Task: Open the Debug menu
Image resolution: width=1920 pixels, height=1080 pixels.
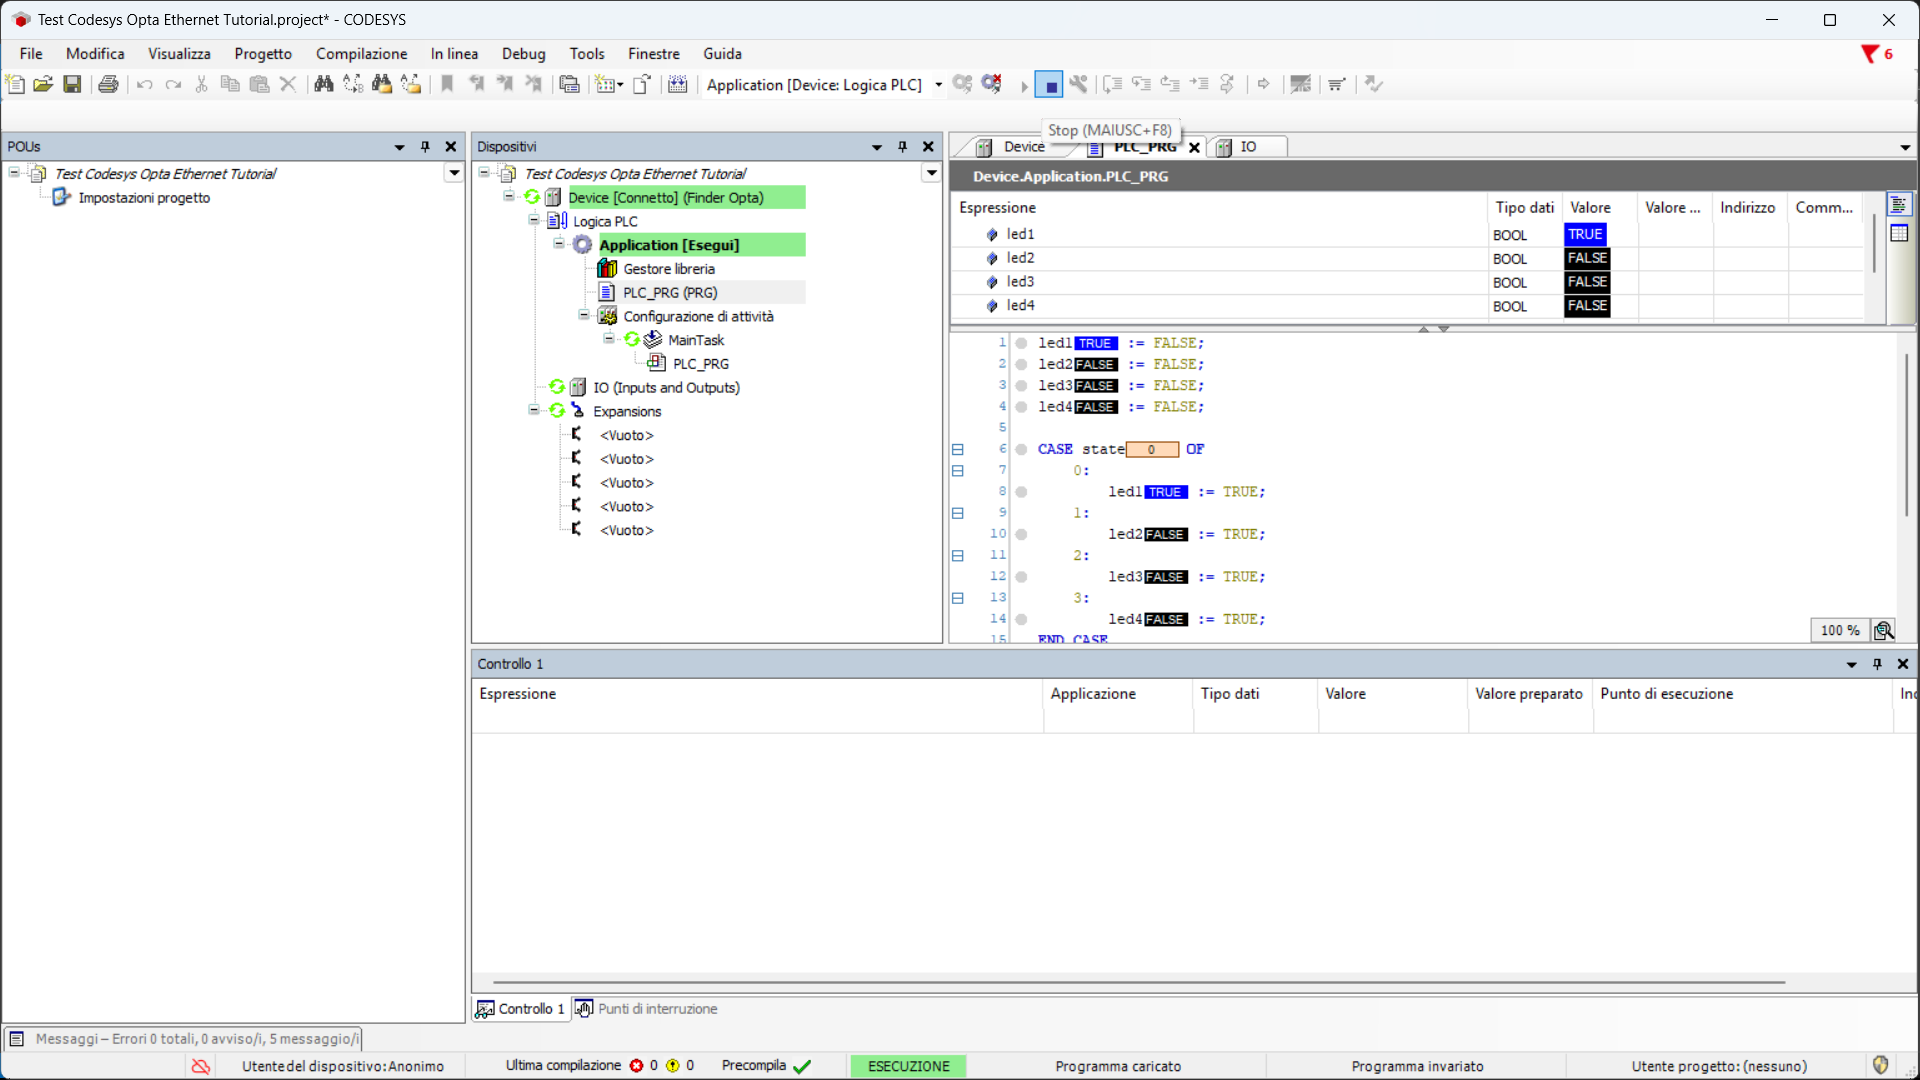Action: tap(523, 54)
